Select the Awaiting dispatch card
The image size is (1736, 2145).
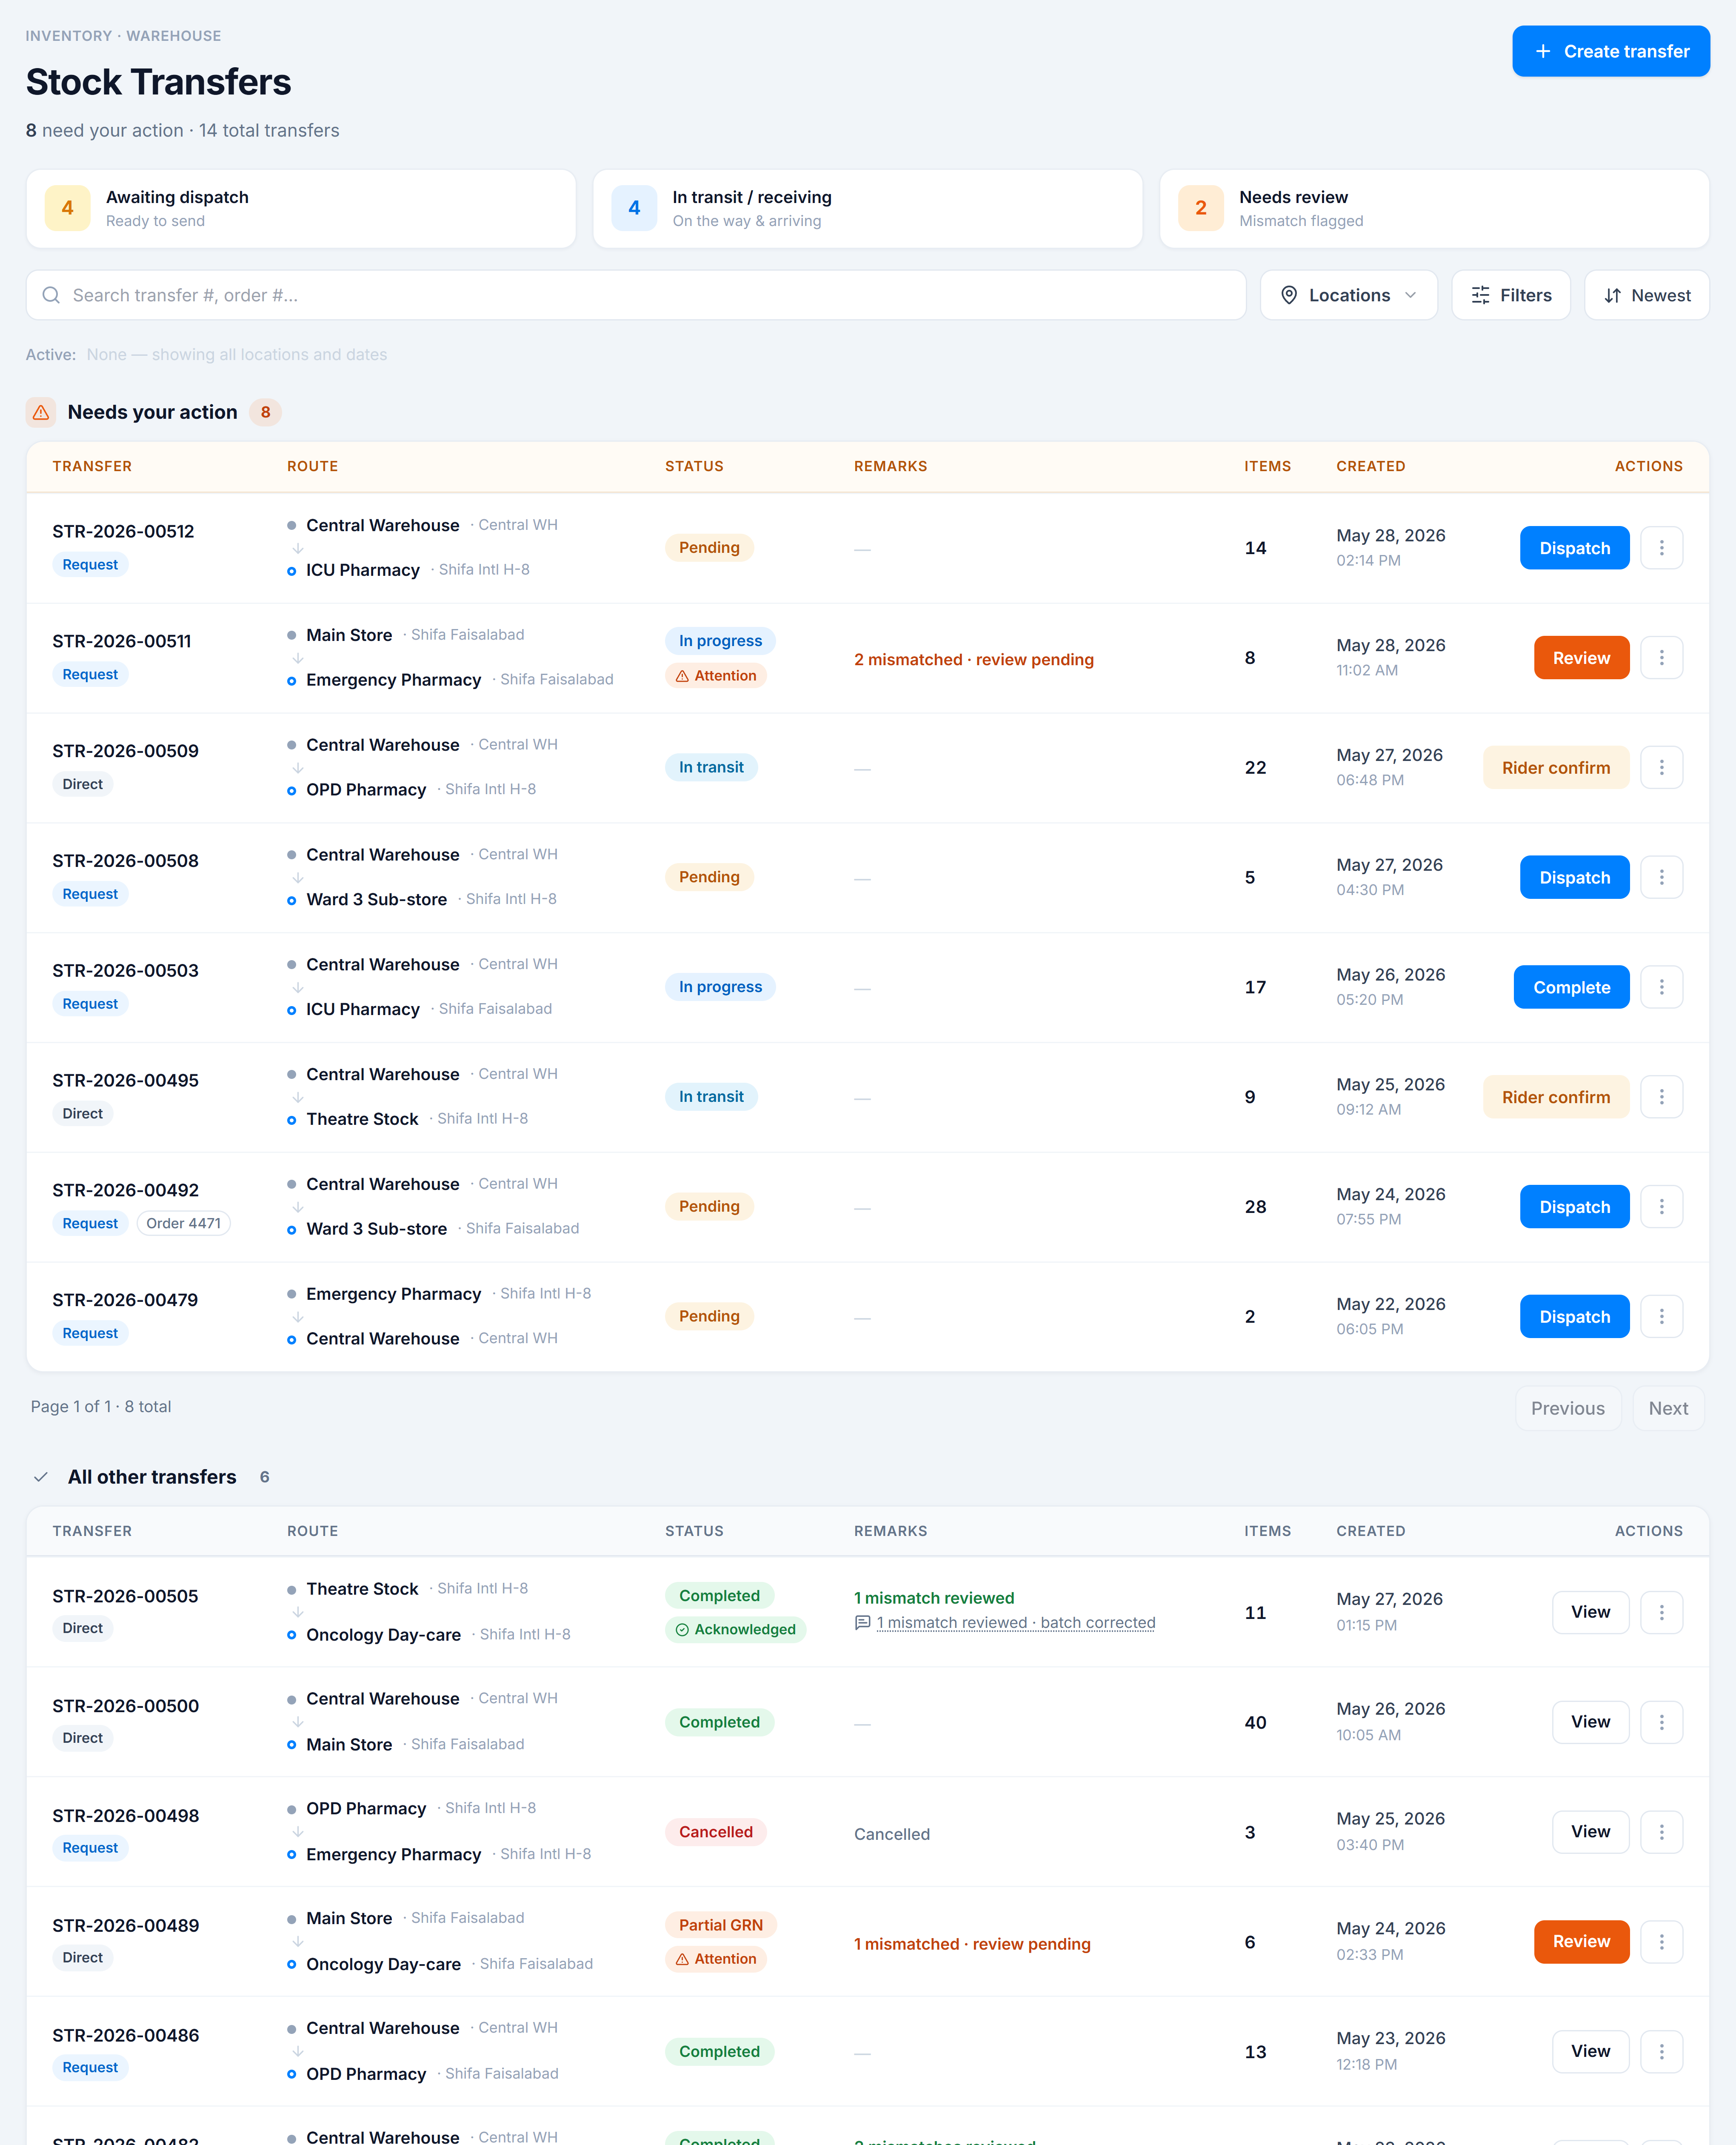pos(301,208)
